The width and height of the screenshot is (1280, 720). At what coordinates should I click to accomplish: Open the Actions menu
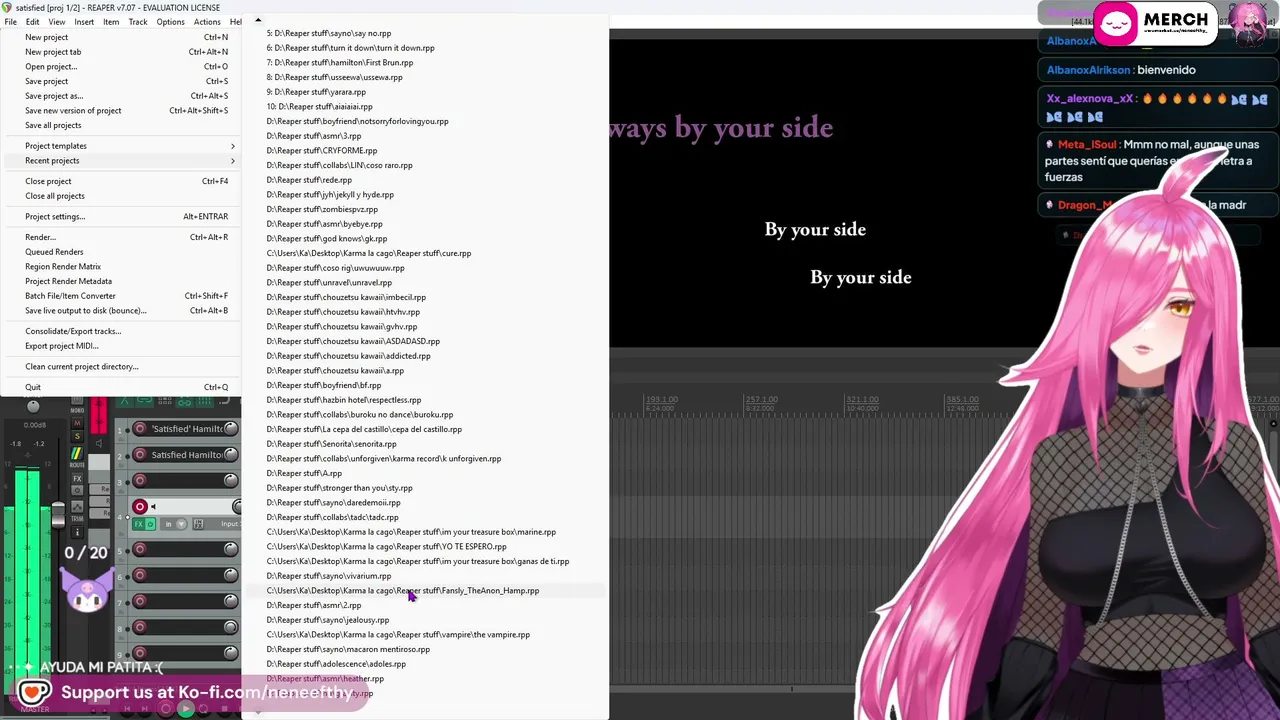[207, 22]
